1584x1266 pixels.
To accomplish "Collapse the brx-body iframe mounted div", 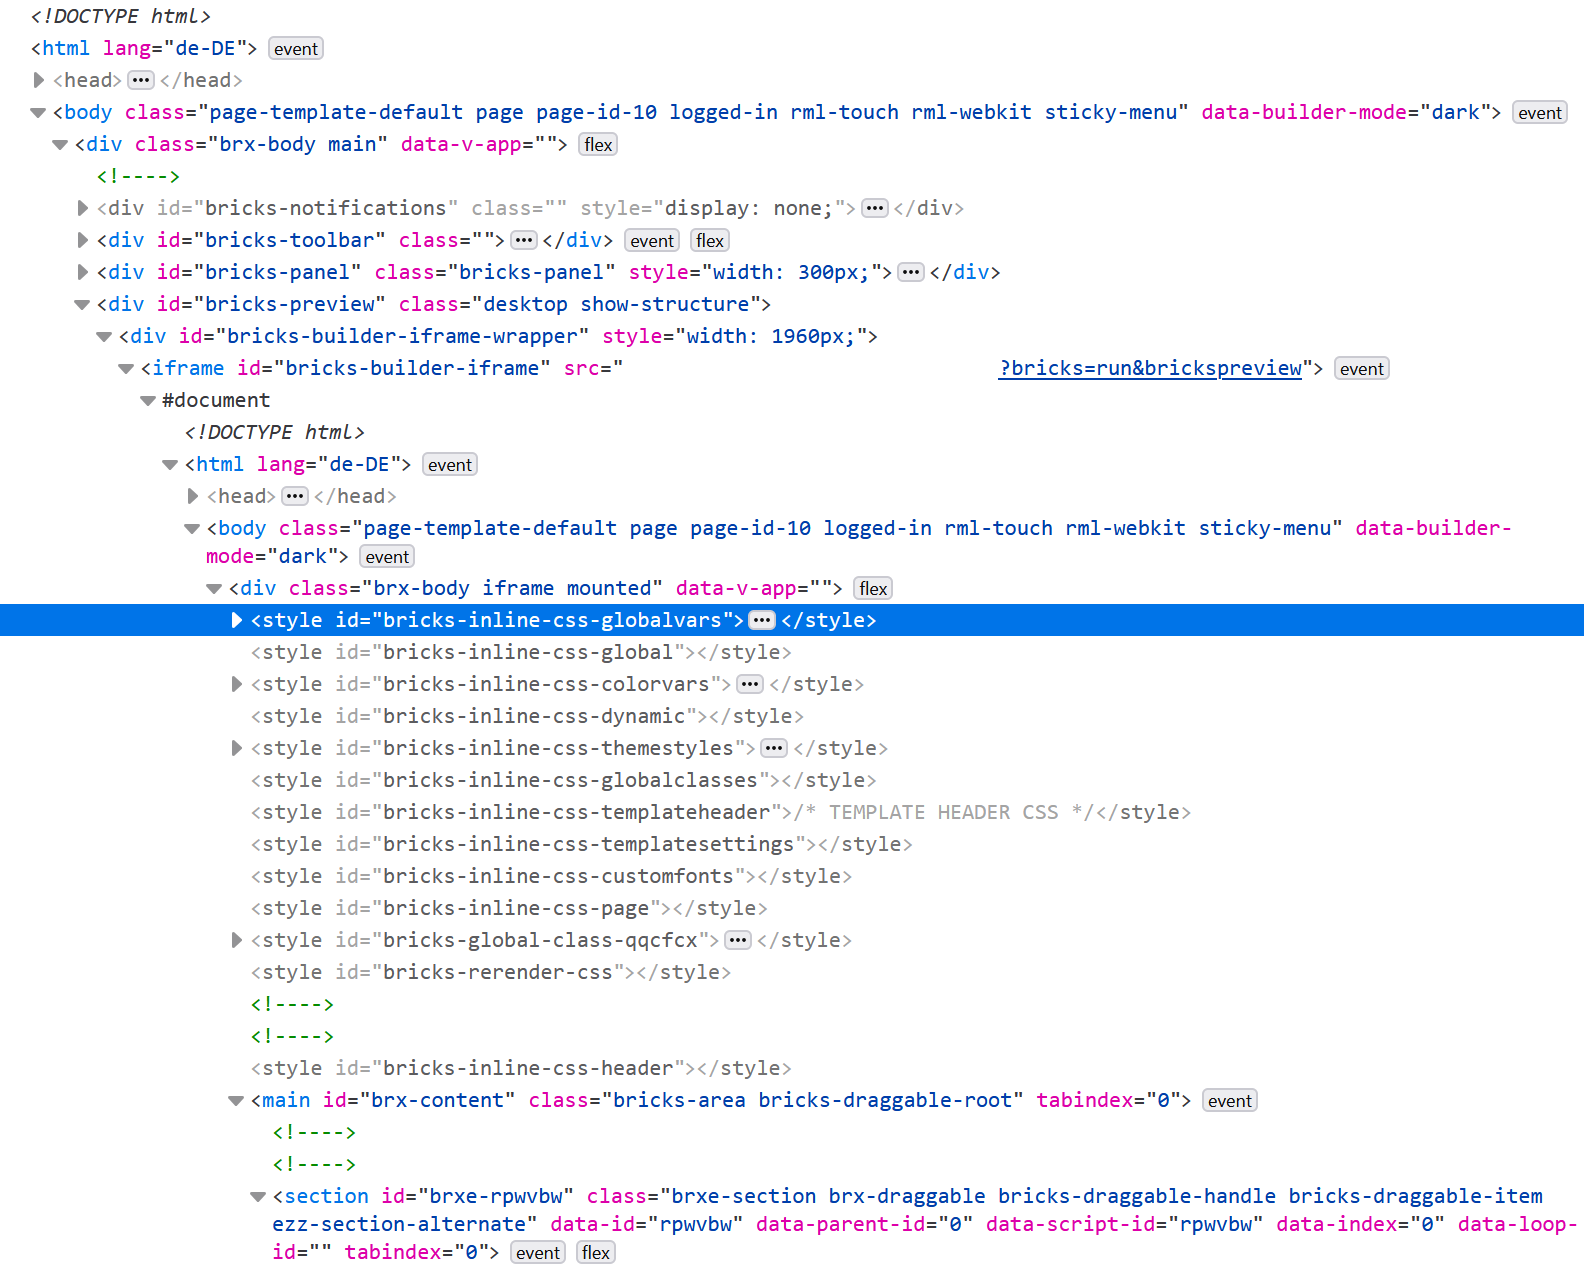I will (215, 588).
